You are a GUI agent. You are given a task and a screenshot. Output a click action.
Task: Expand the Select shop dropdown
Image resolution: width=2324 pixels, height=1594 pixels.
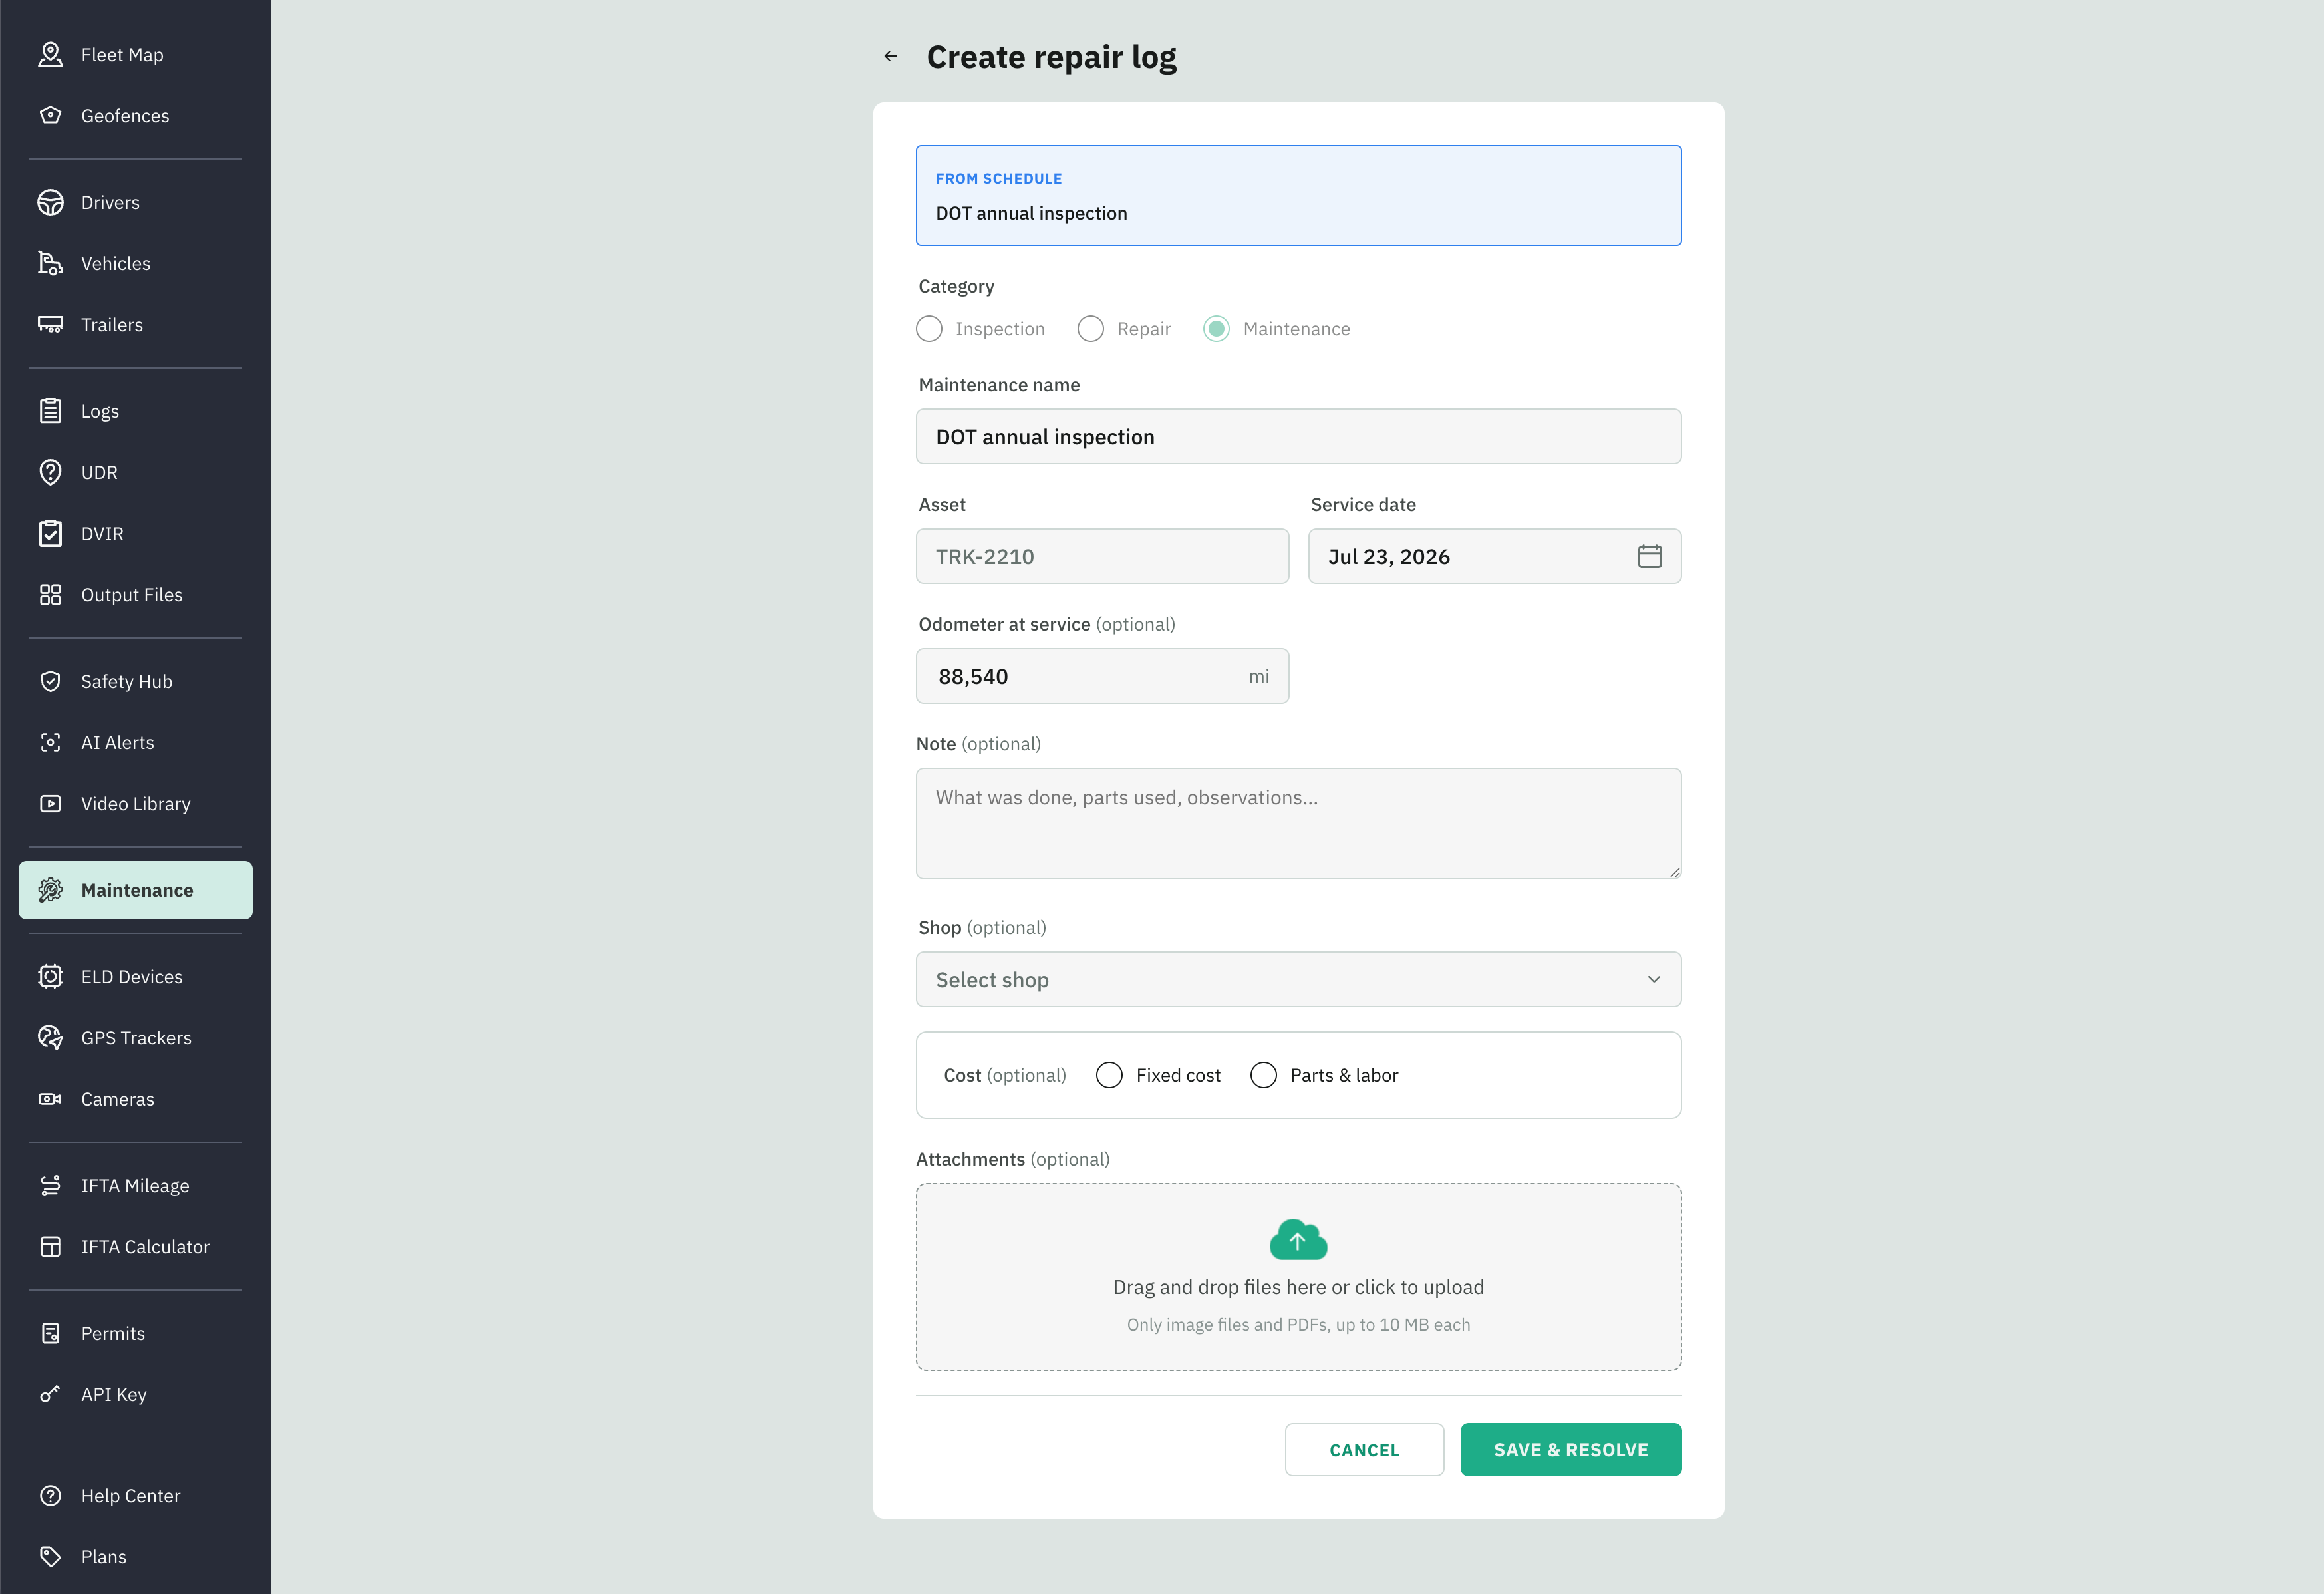point(1298,979)
